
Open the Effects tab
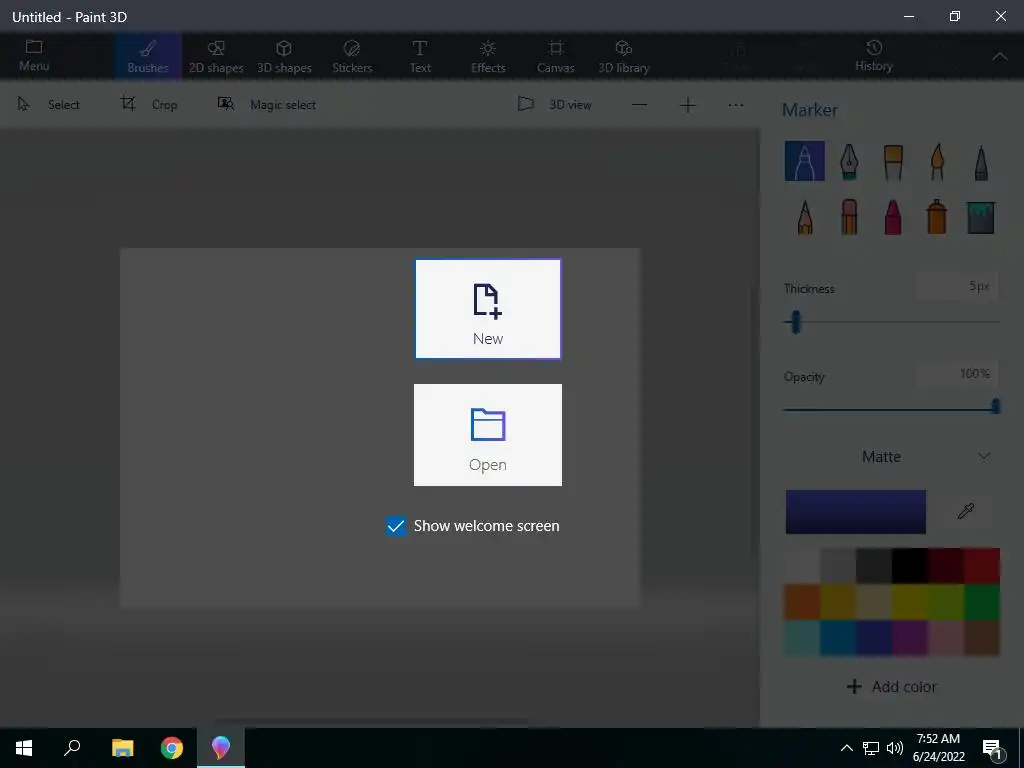488,56
